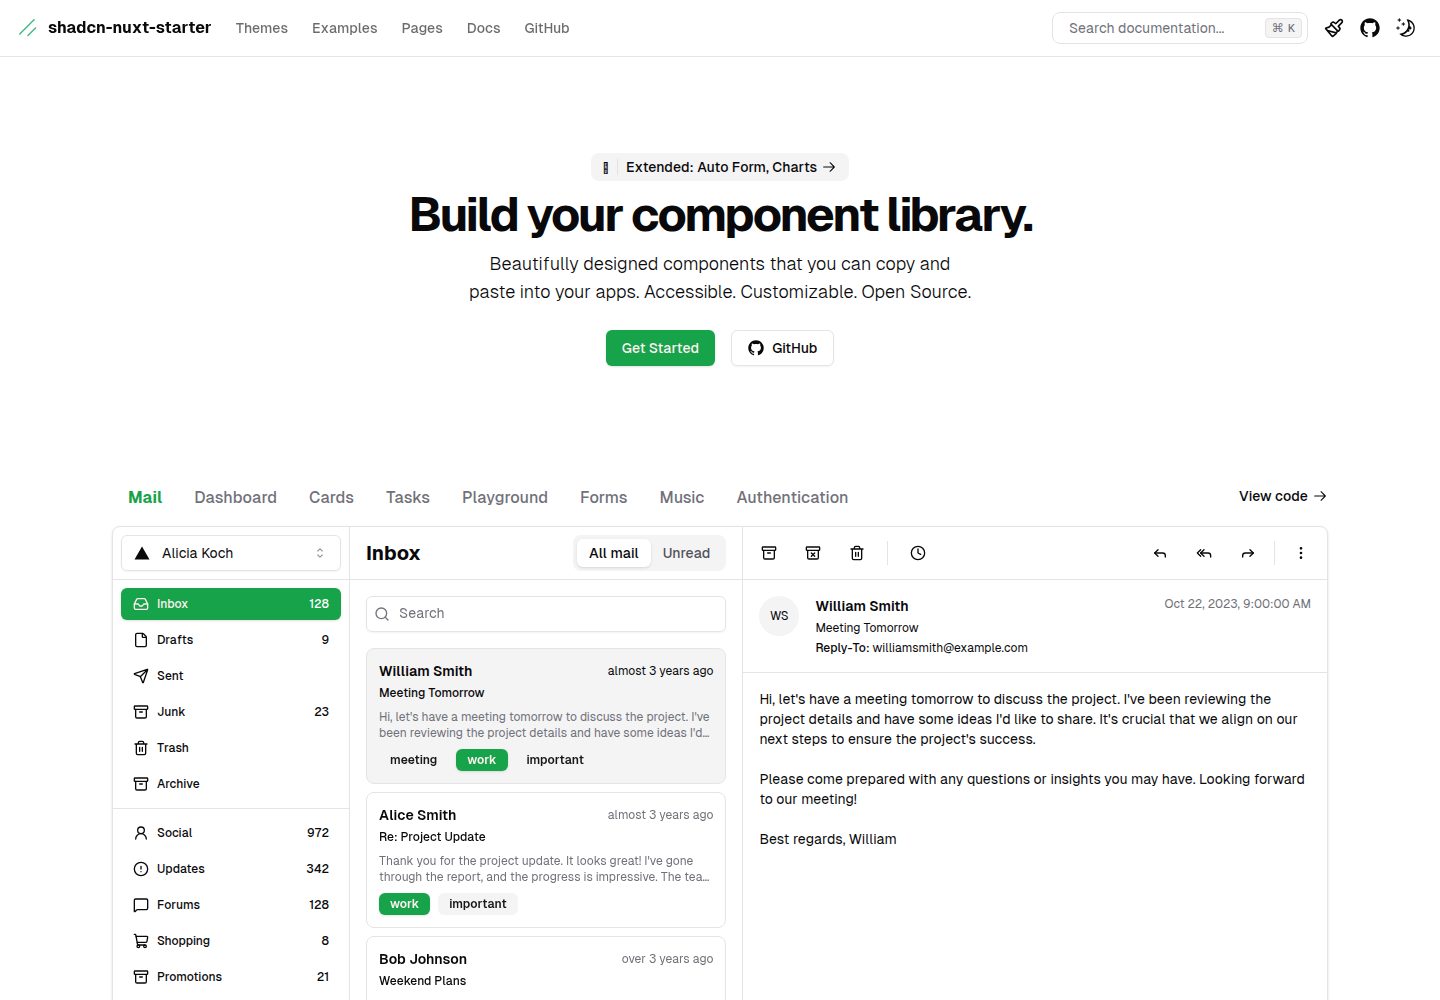Select the Shopping category
1440x1000 pixels.
231,941
